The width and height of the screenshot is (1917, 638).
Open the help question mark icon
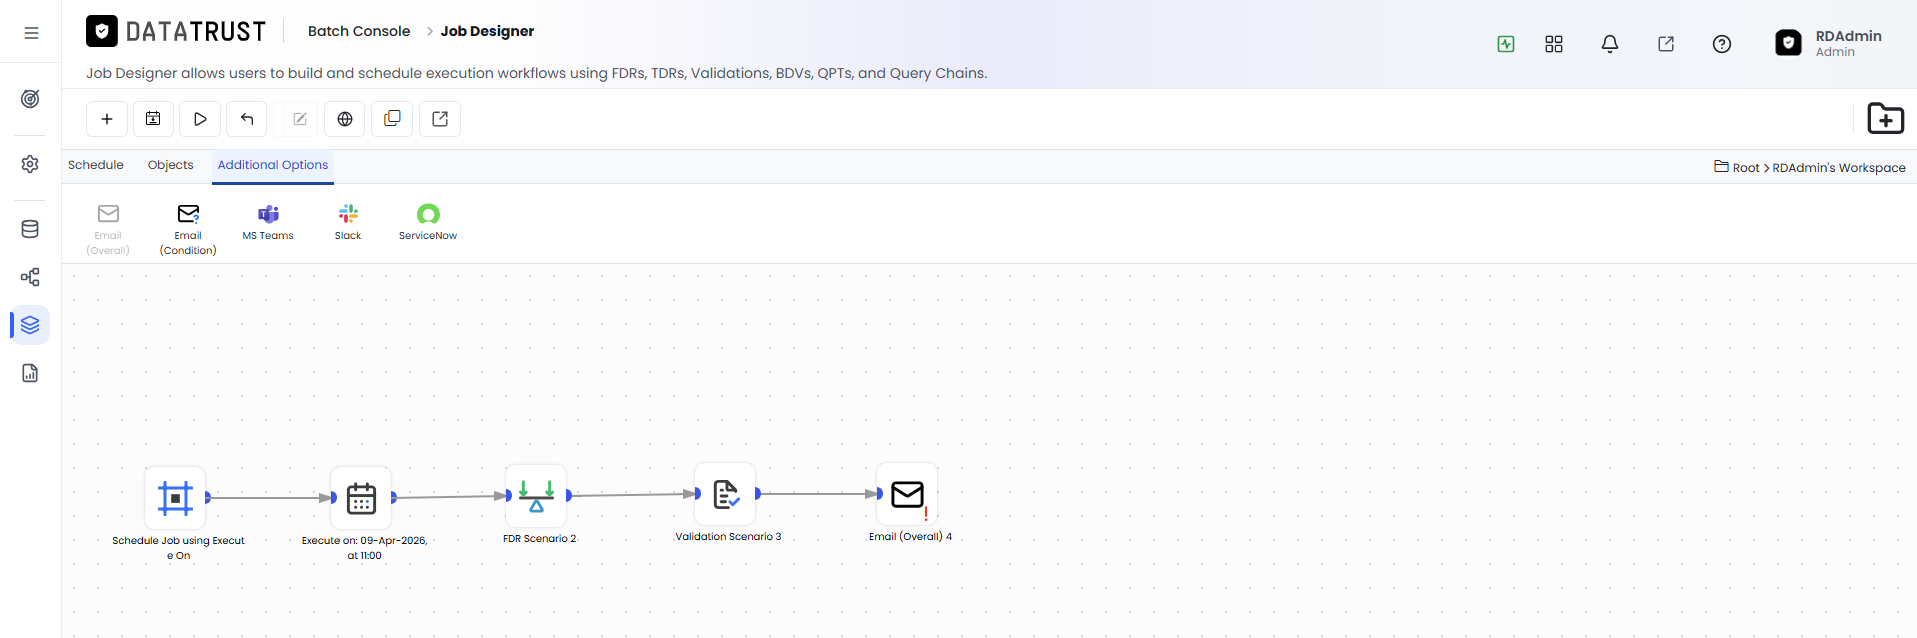coord(1722,44)
